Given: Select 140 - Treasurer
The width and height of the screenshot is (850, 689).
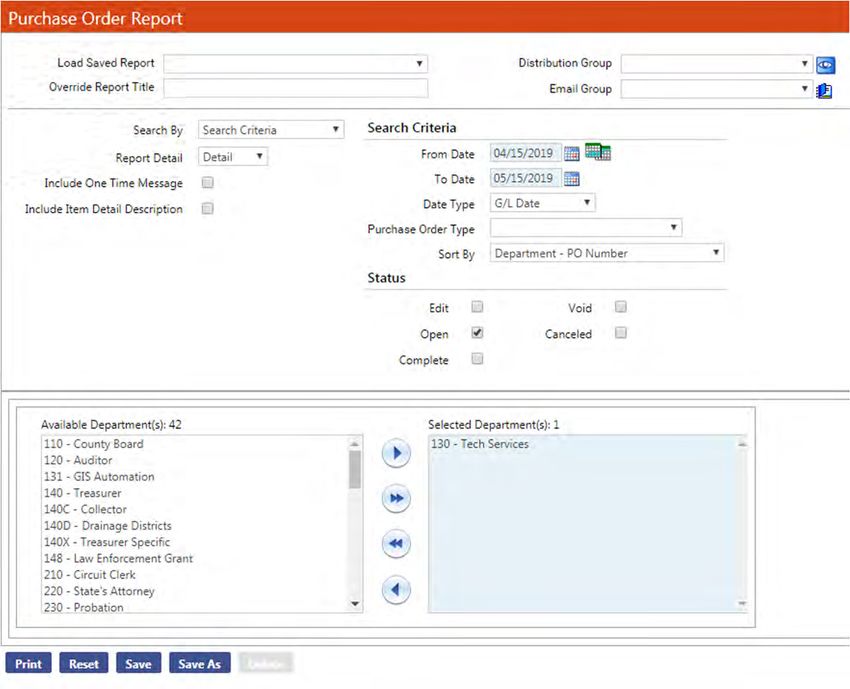Looking at the screenshot, I should pos(82,493).
